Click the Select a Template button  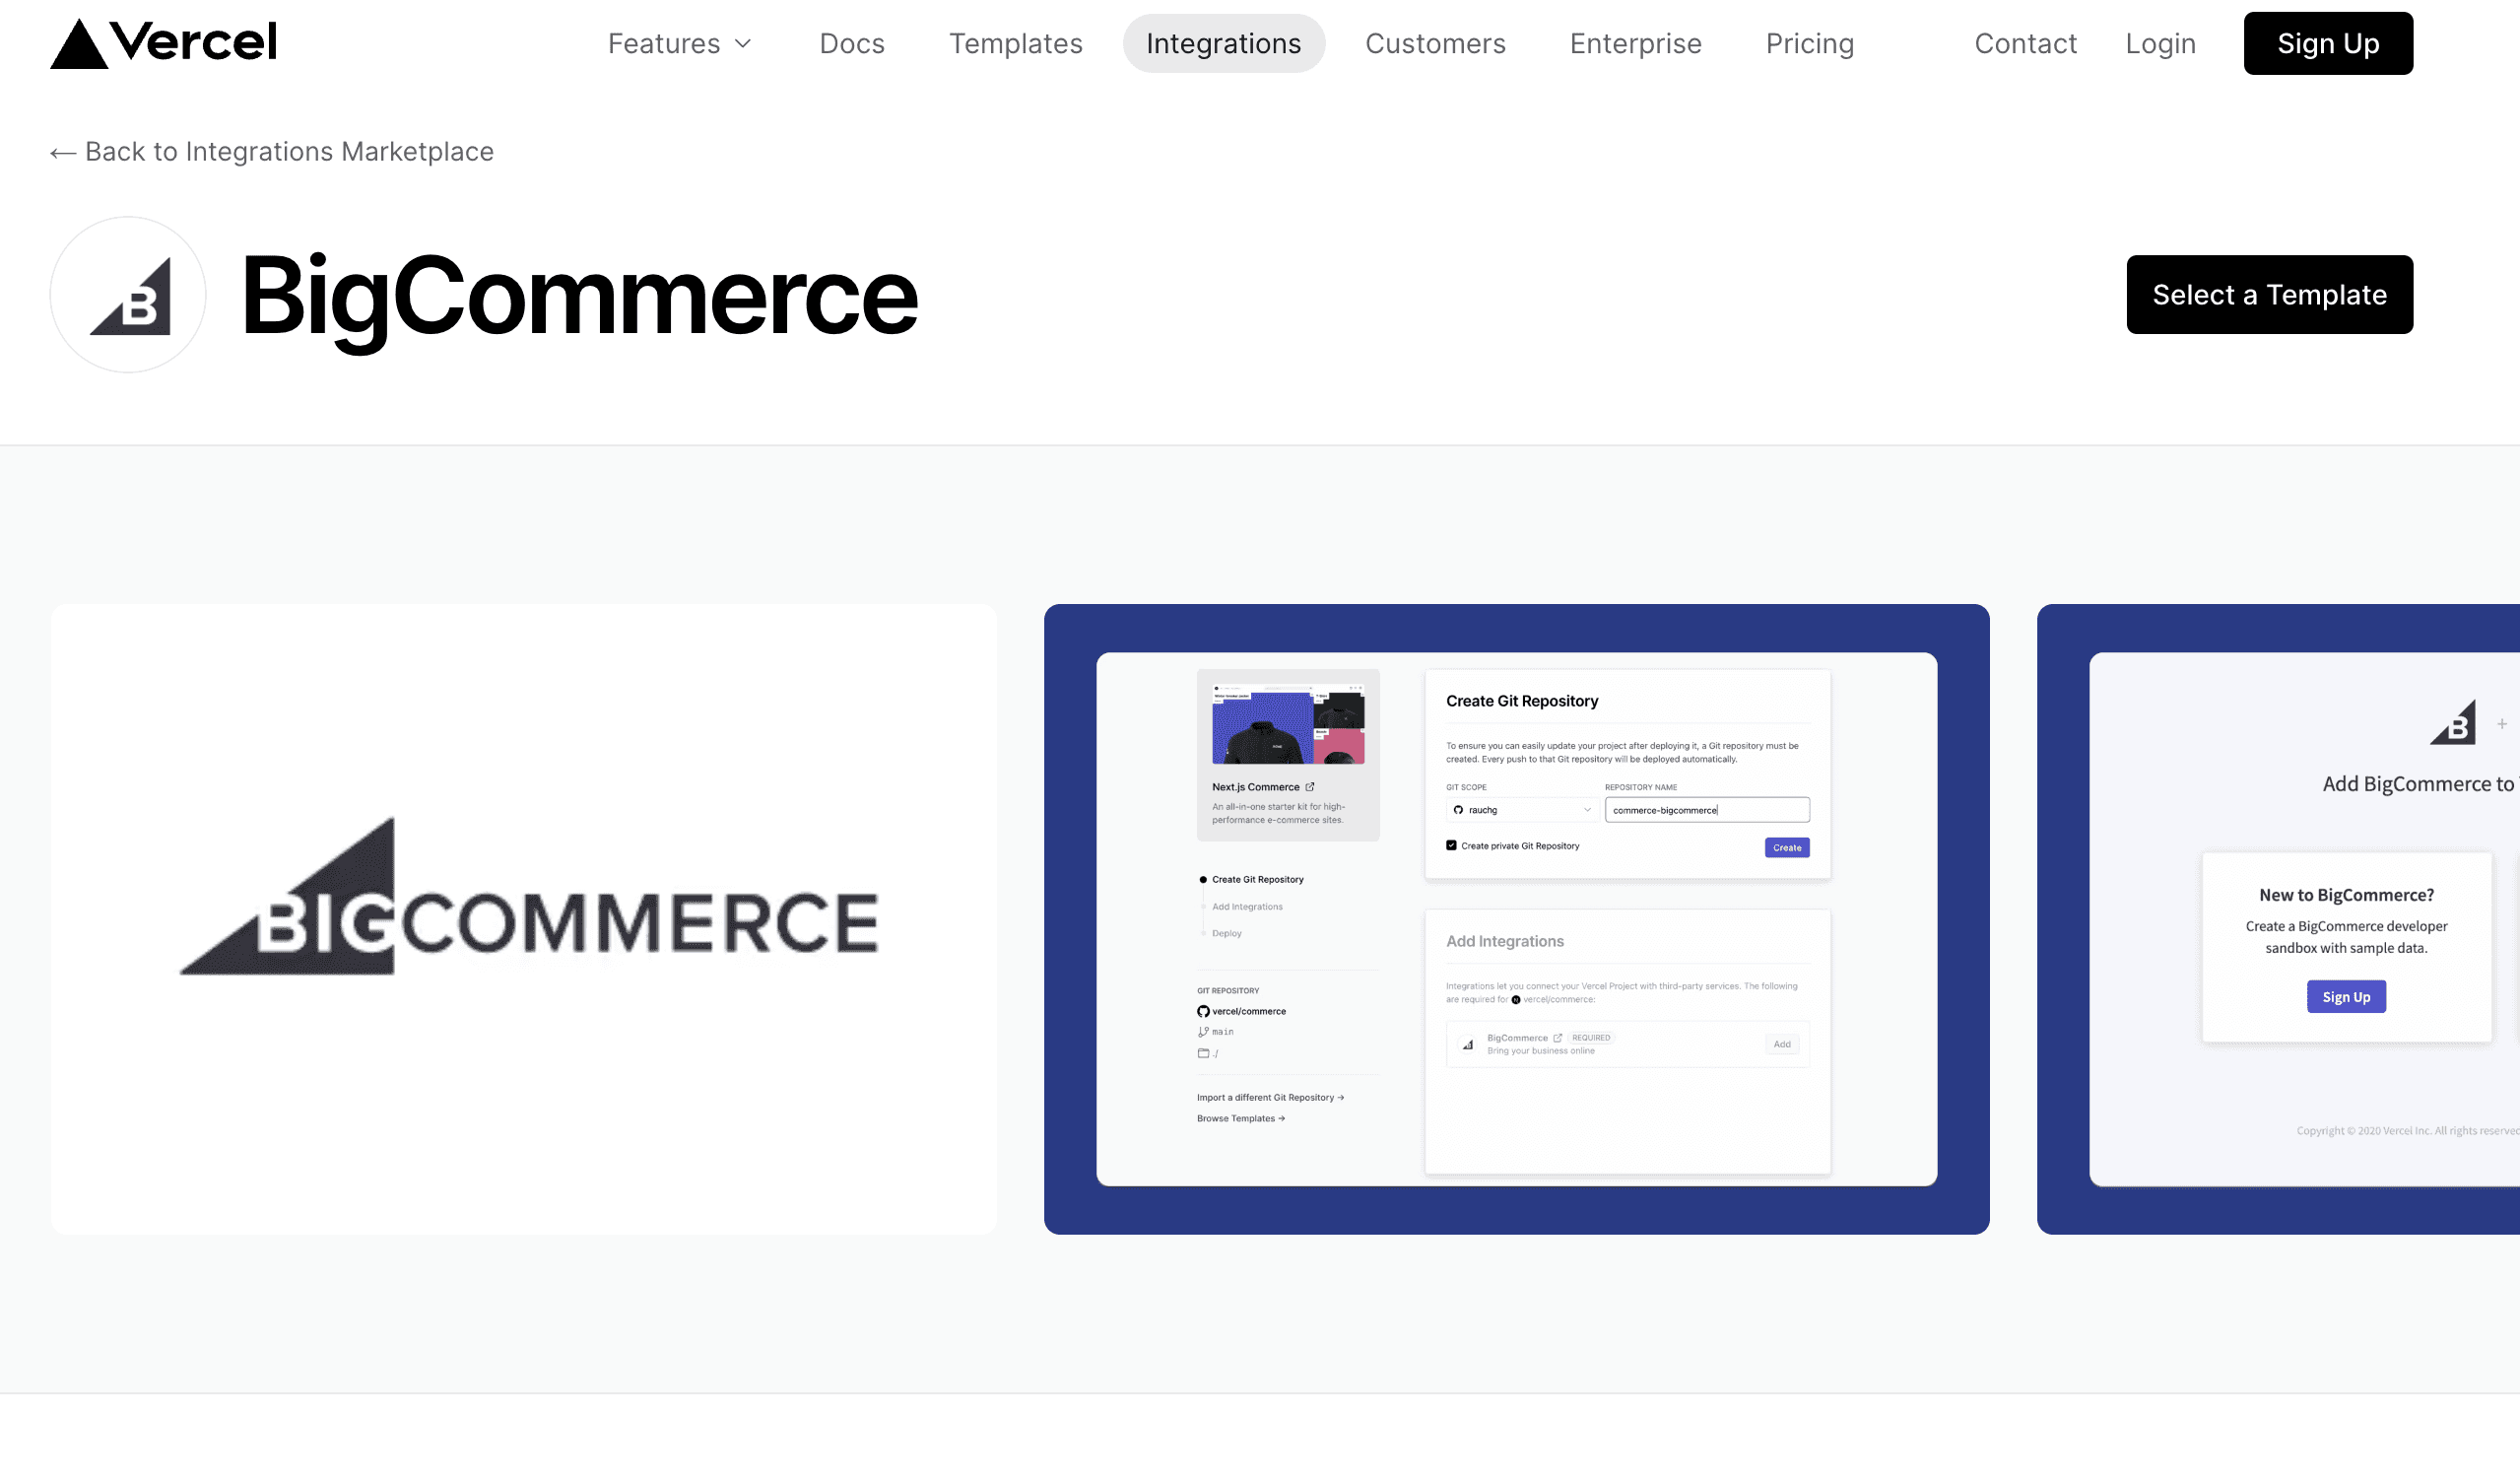tap(2270, 295)
